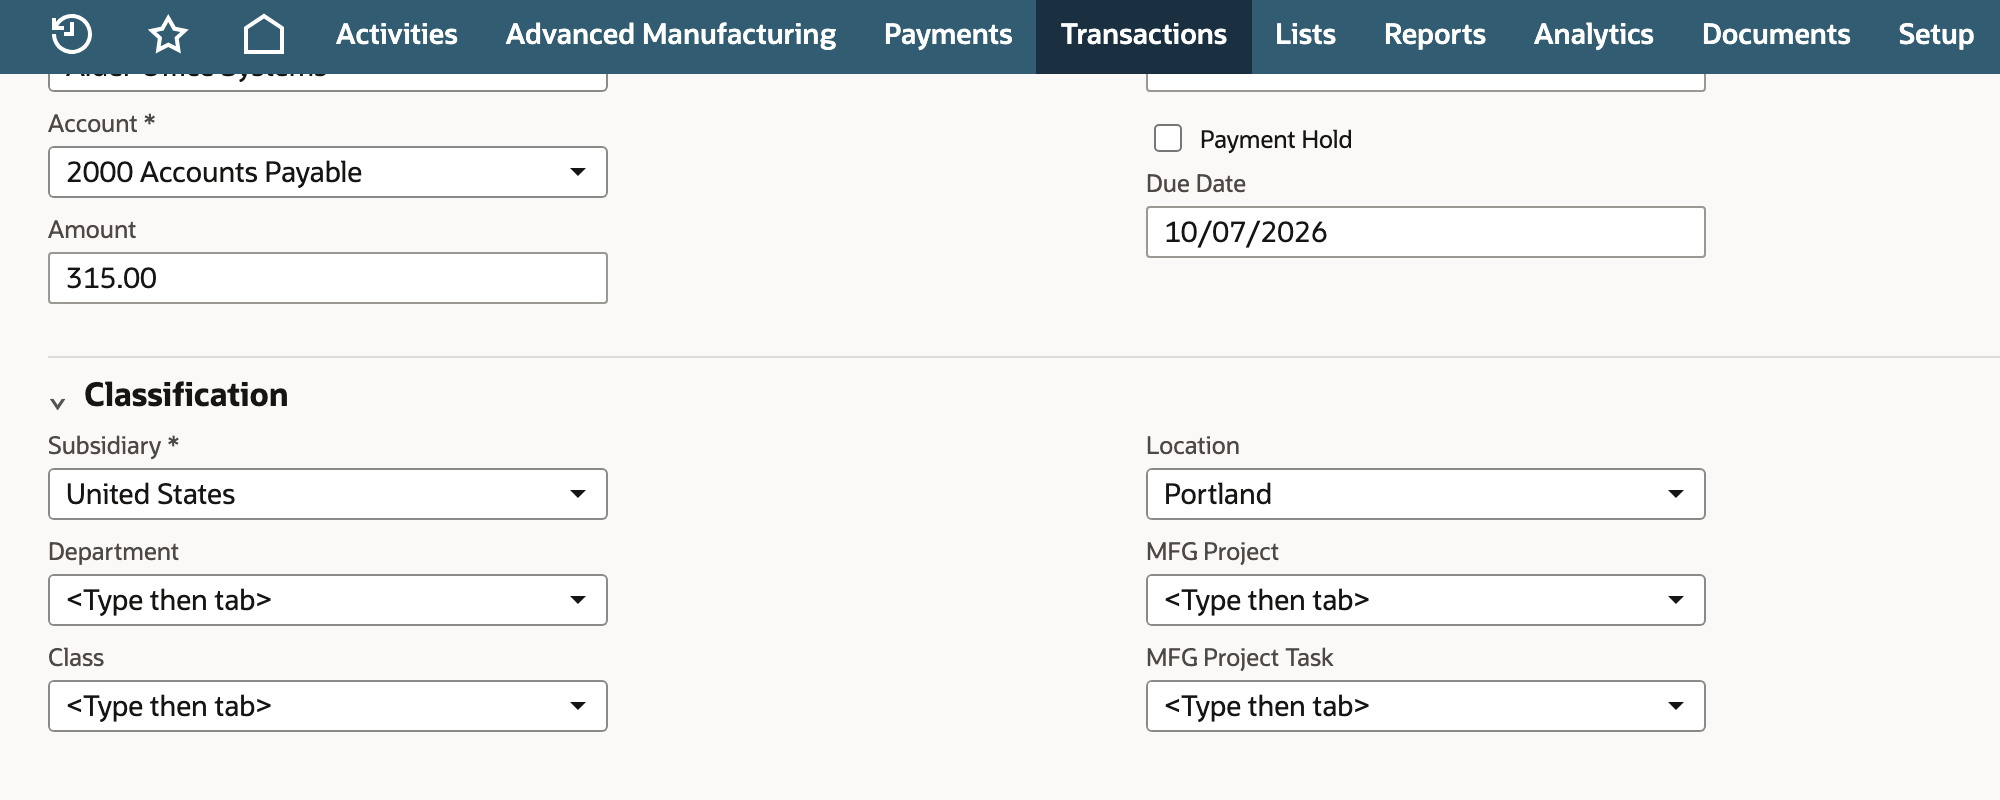Open the Advanced Manufacturing menu
The height and width of the screenshot is (800, 2000).
(x=671, y=35)
